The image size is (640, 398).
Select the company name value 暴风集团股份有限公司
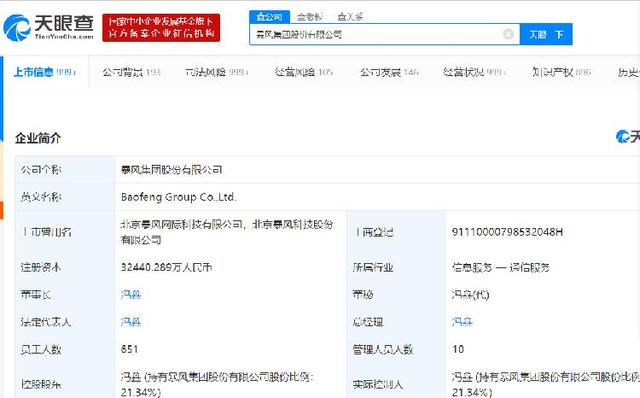[x=171, y=169]
